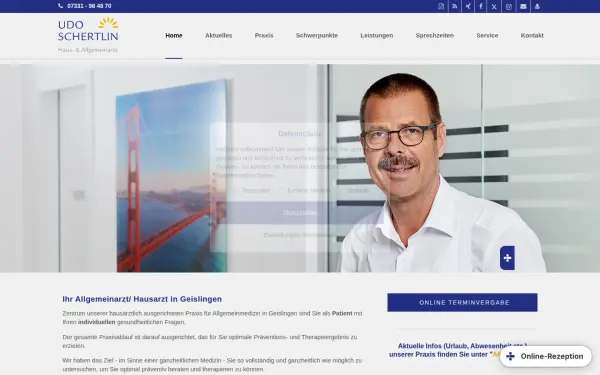Open the Online-Rezeption floating button
Image resolution: width=600 pixels, height=375 pixels.
(x=546, y=356)
